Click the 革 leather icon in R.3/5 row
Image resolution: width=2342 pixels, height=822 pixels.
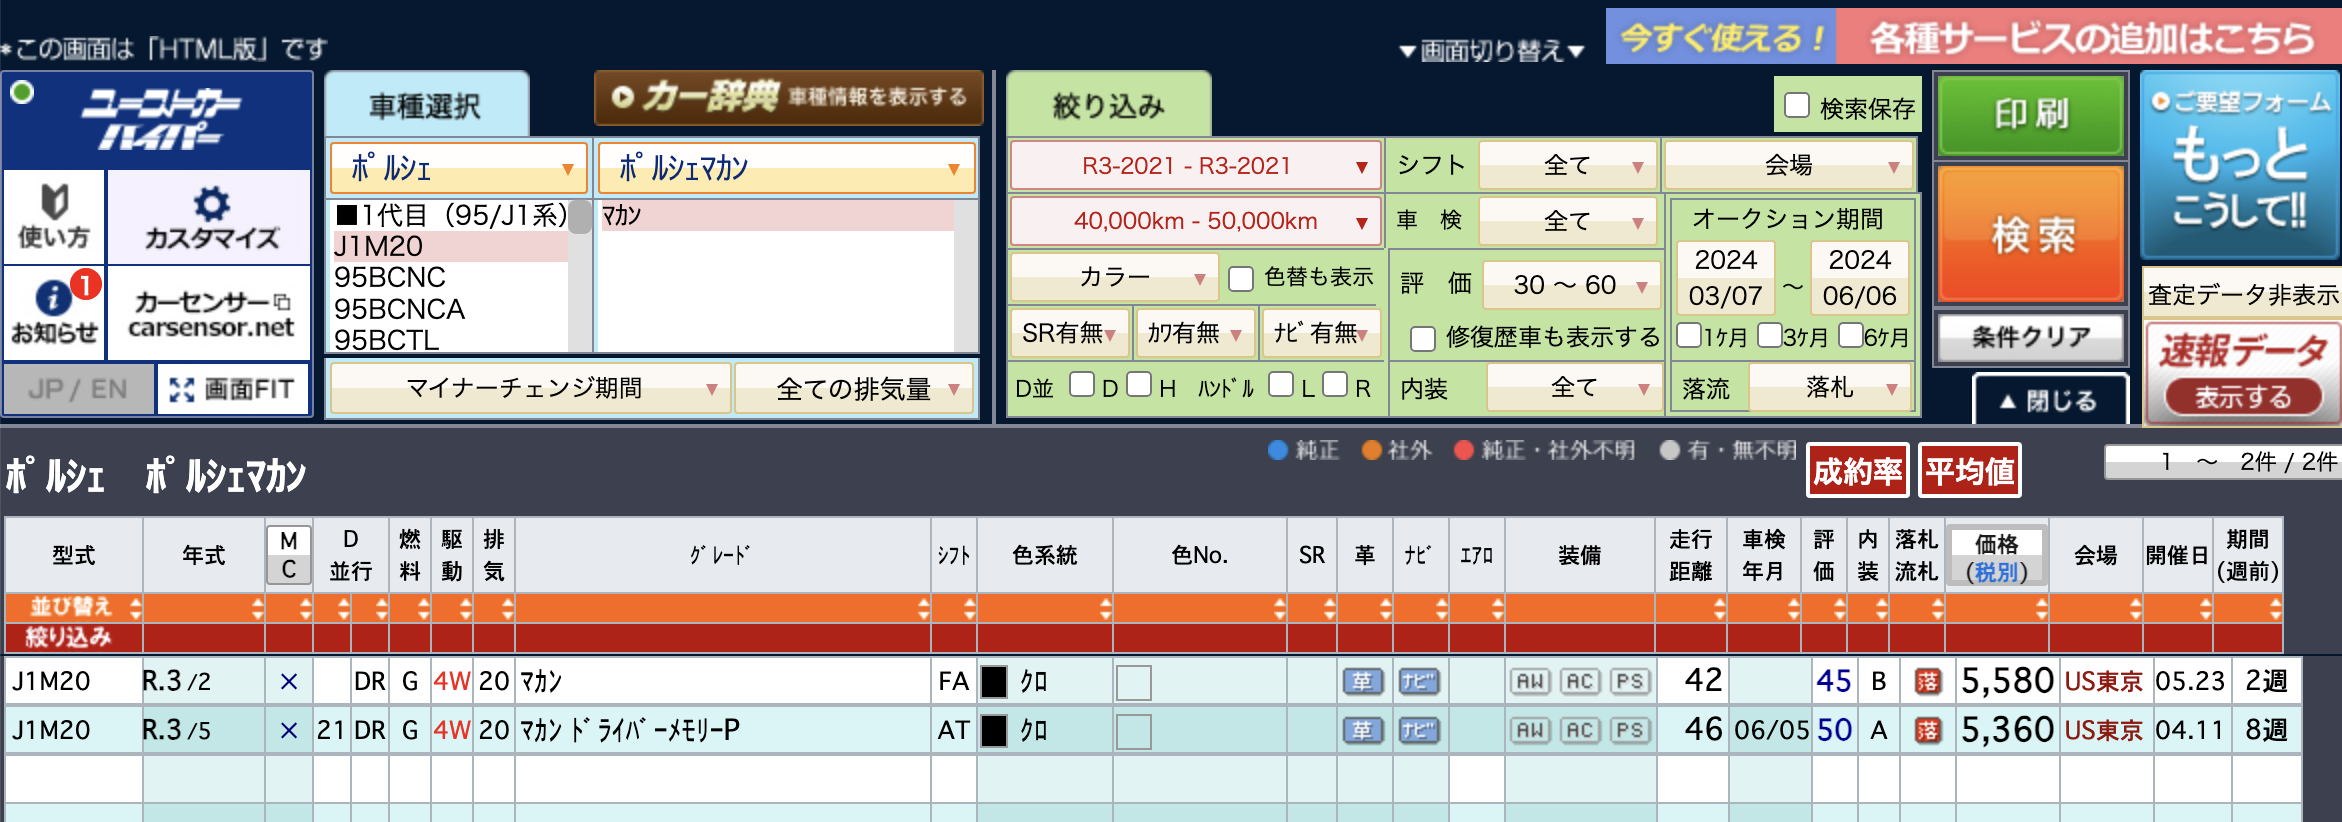point(1362,731)
